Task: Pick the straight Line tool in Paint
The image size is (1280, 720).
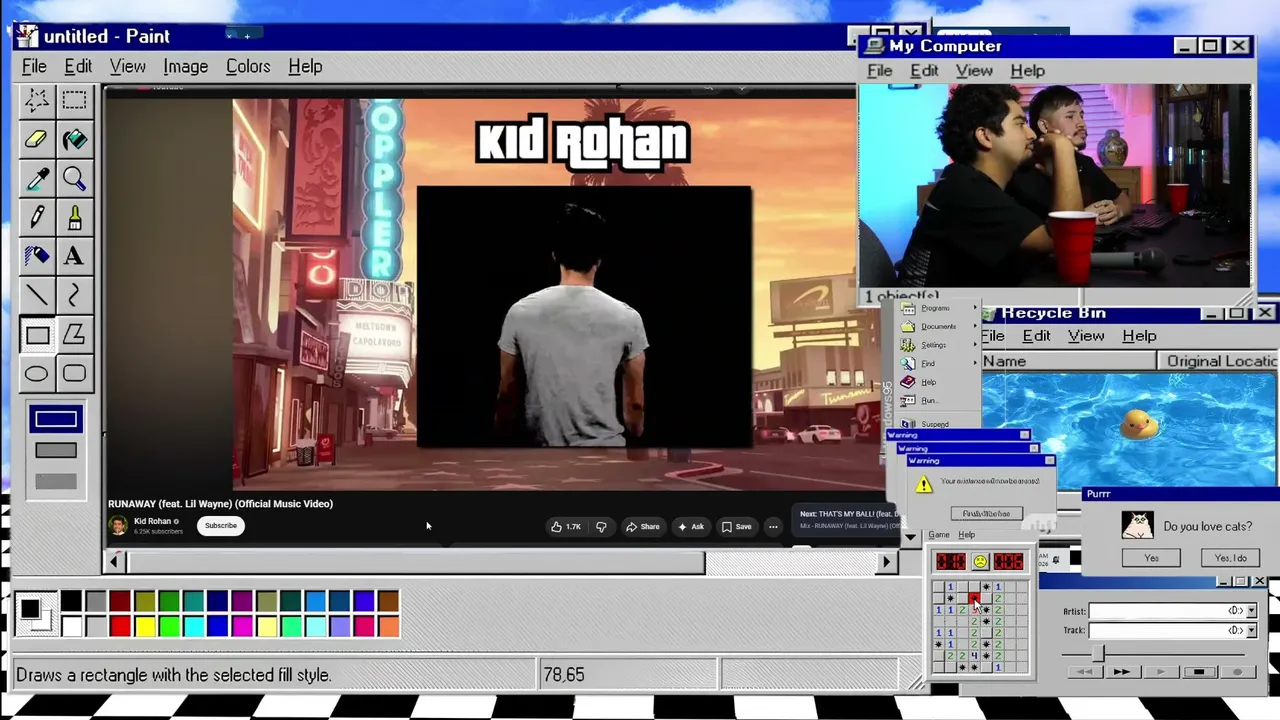Action: [37, 295]
